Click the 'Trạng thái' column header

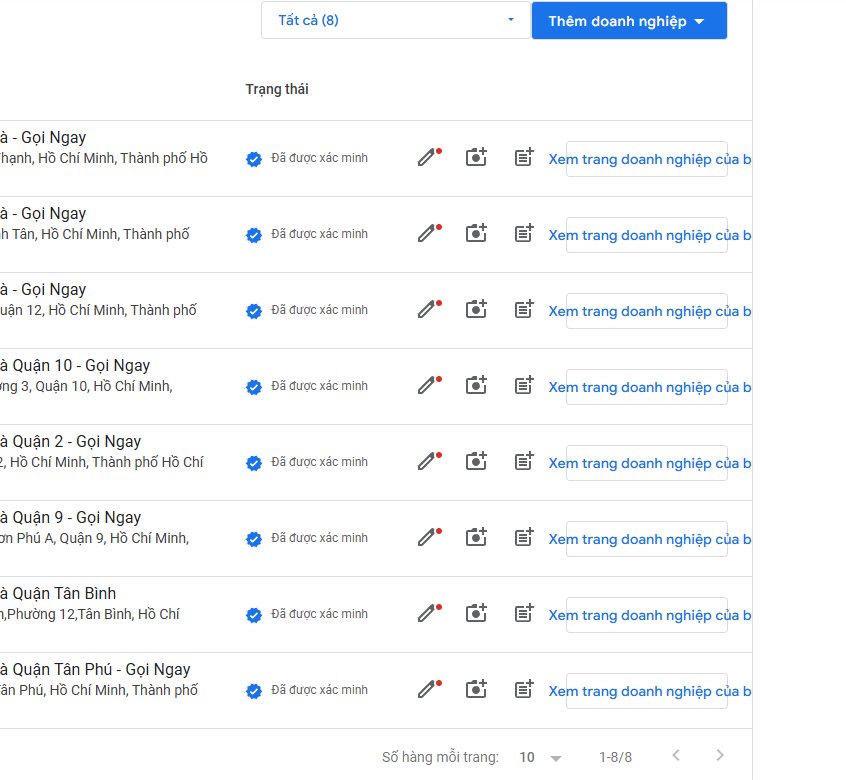277,89
